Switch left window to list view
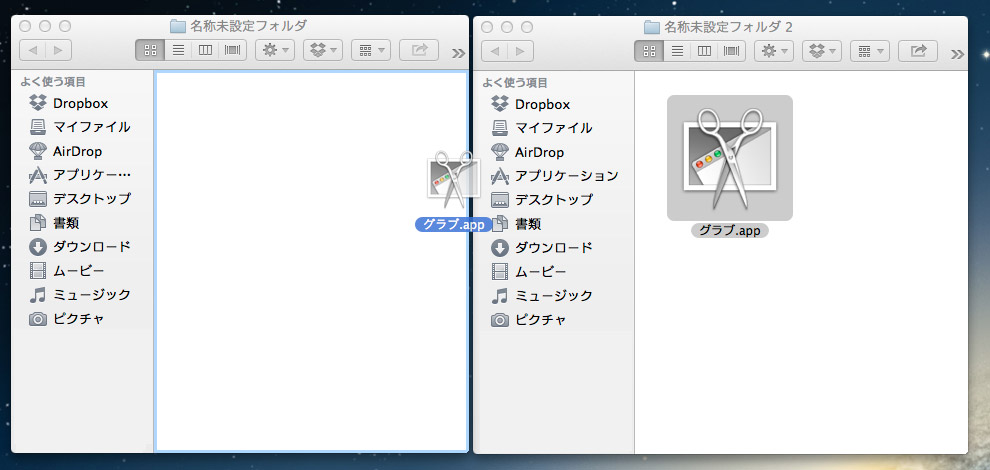 point(178,51)
